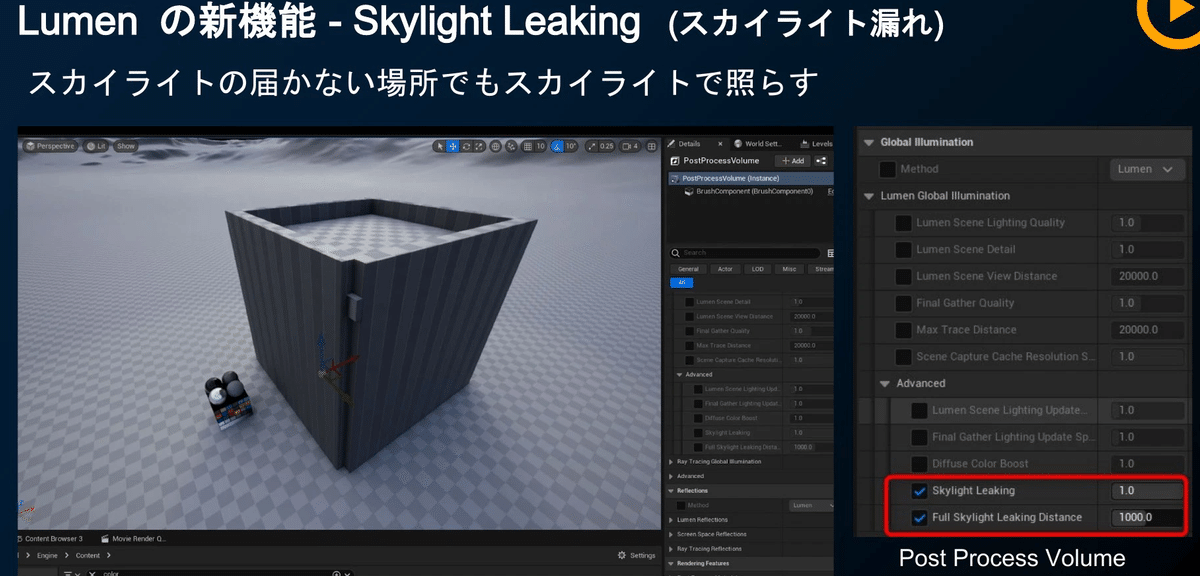Select PostProcessVolume (Instance) row
The height and width of the screenshot is (576, 1200).
750,178
